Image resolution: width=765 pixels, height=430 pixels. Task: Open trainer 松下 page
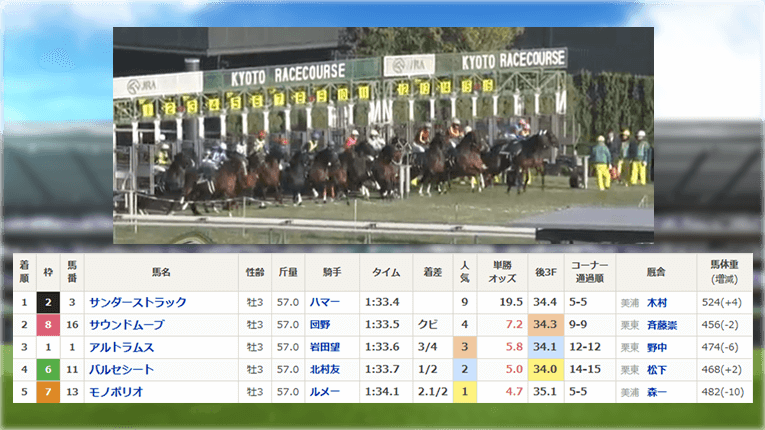657,369
